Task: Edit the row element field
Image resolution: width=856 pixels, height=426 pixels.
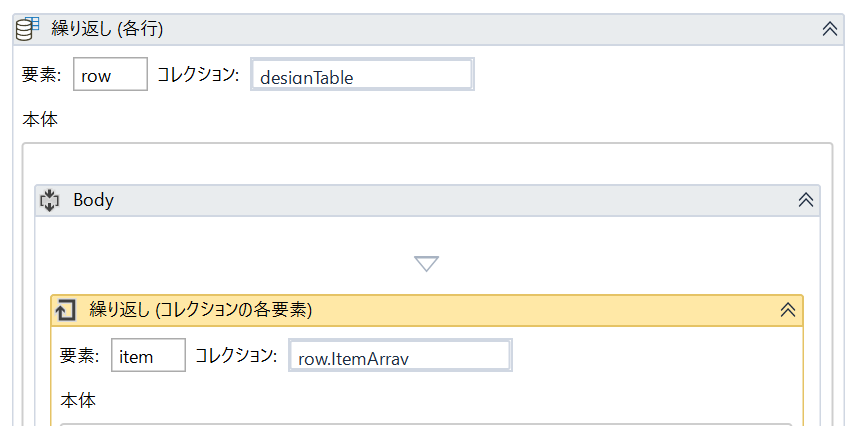Action: 110,75
